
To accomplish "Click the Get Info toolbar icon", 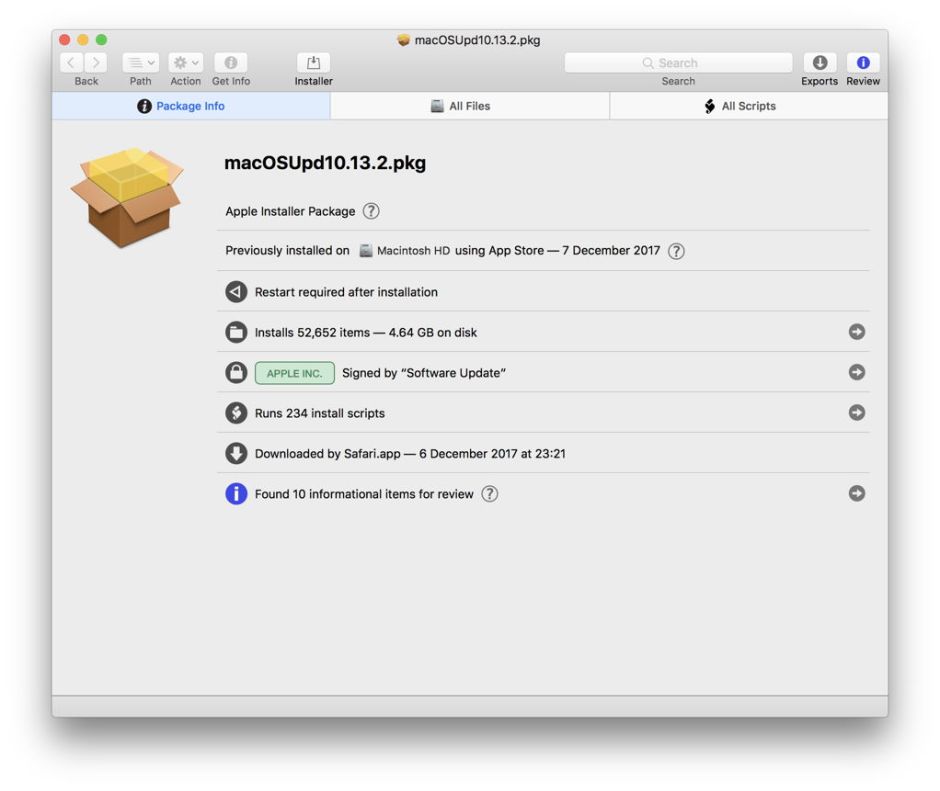I will pos(231,63).
